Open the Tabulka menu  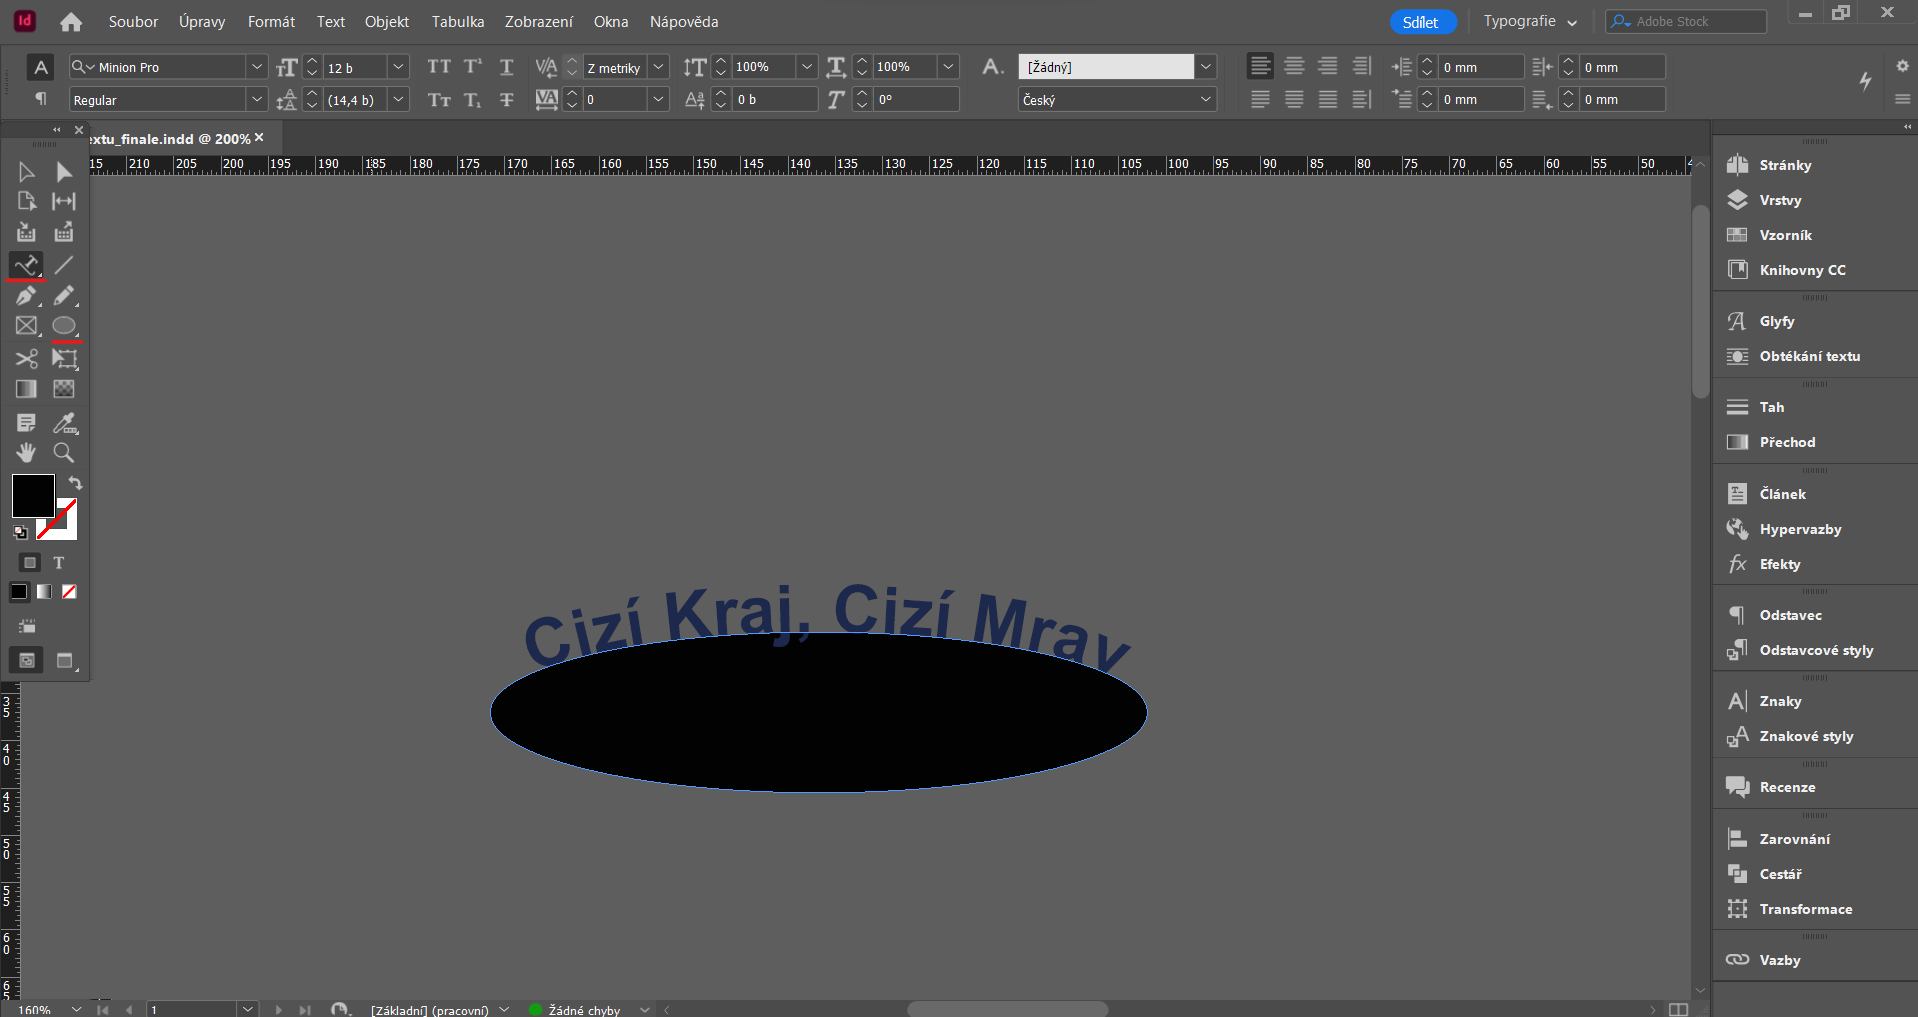[456, 21]
